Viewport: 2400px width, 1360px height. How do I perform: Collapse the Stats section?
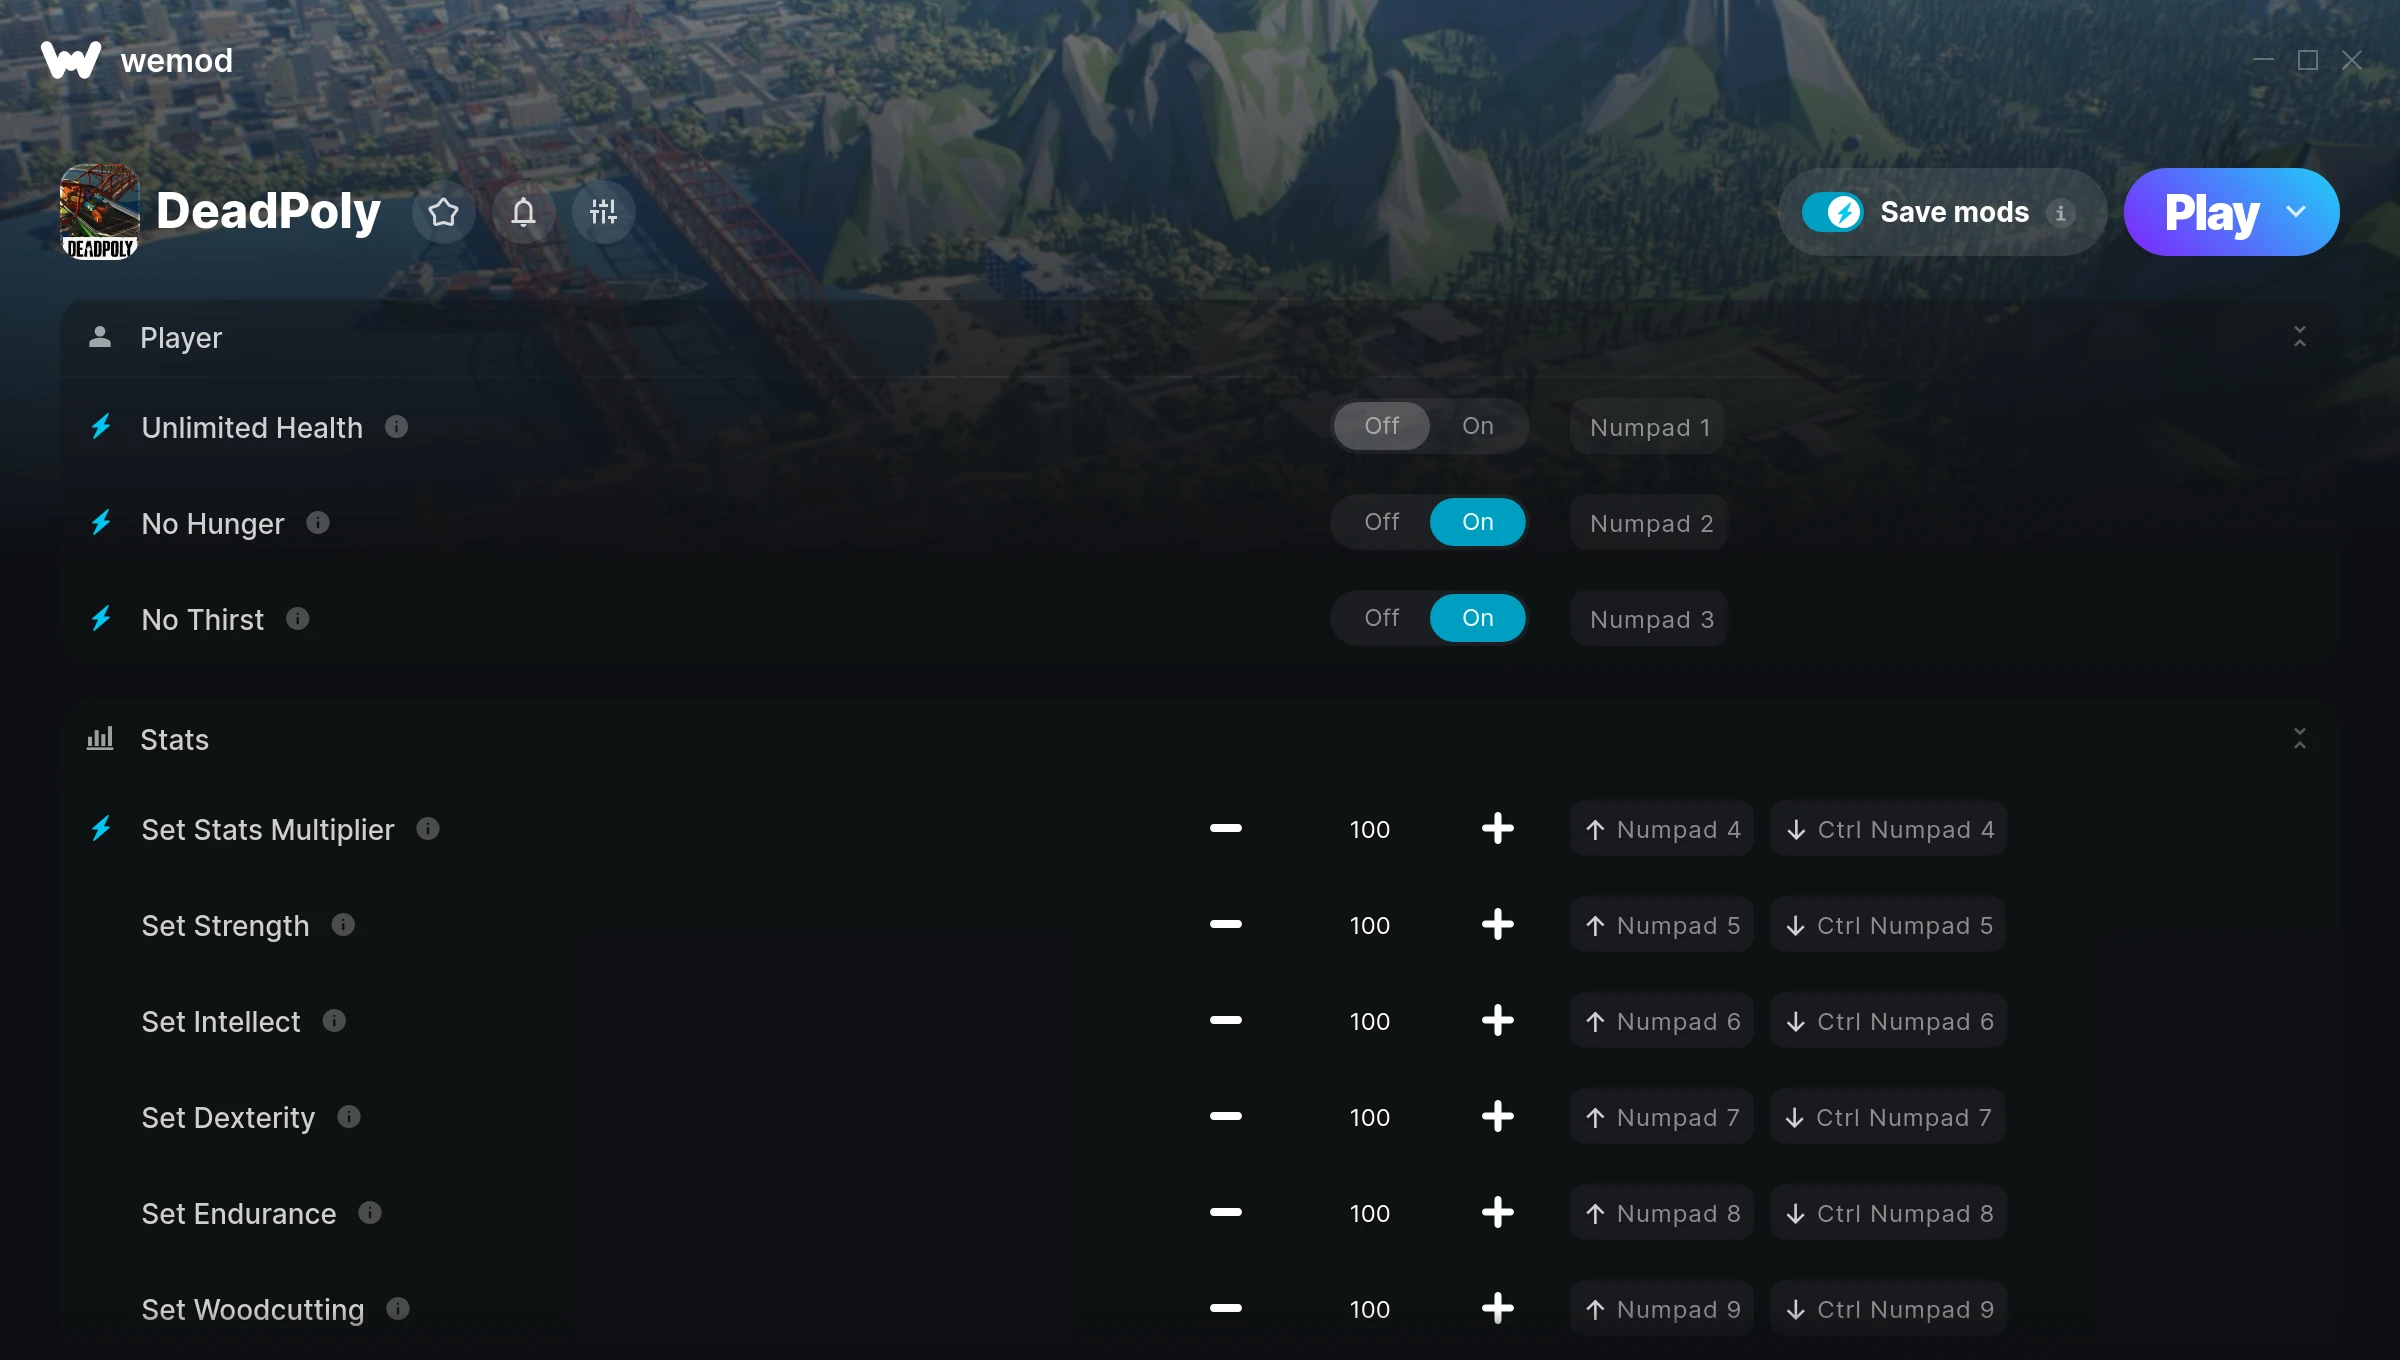[2299, 739]
